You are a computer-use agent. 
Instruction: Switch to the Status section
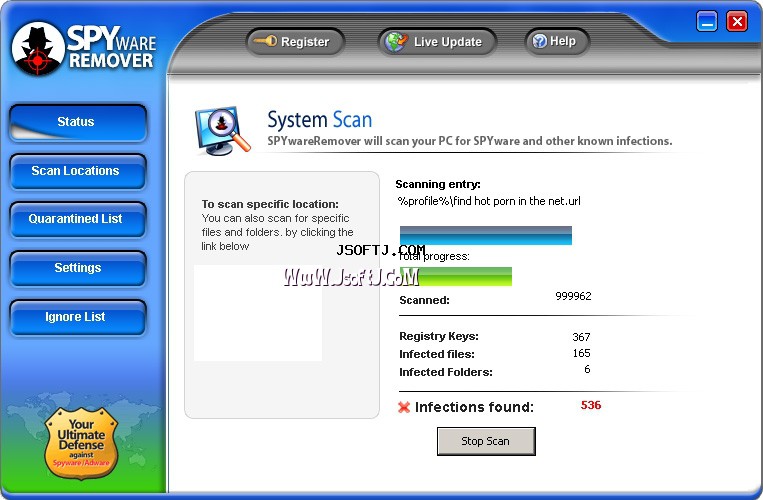(x=78, y=123)
